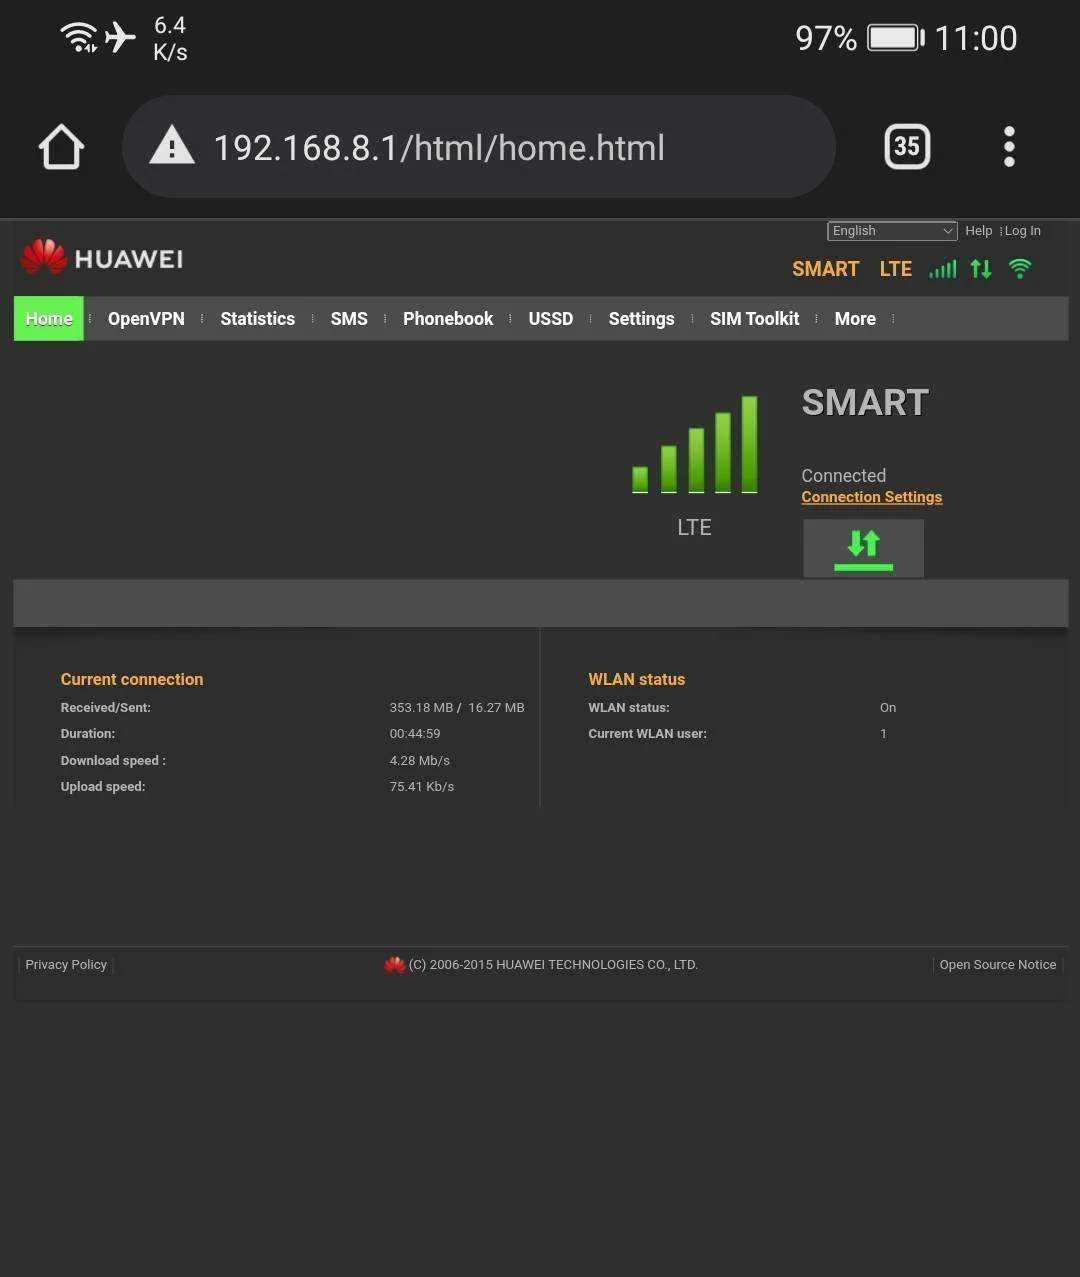Click the header signal strength bars icon
The width and height of the screenshot is (1080, 1277).
click(943, 268)
